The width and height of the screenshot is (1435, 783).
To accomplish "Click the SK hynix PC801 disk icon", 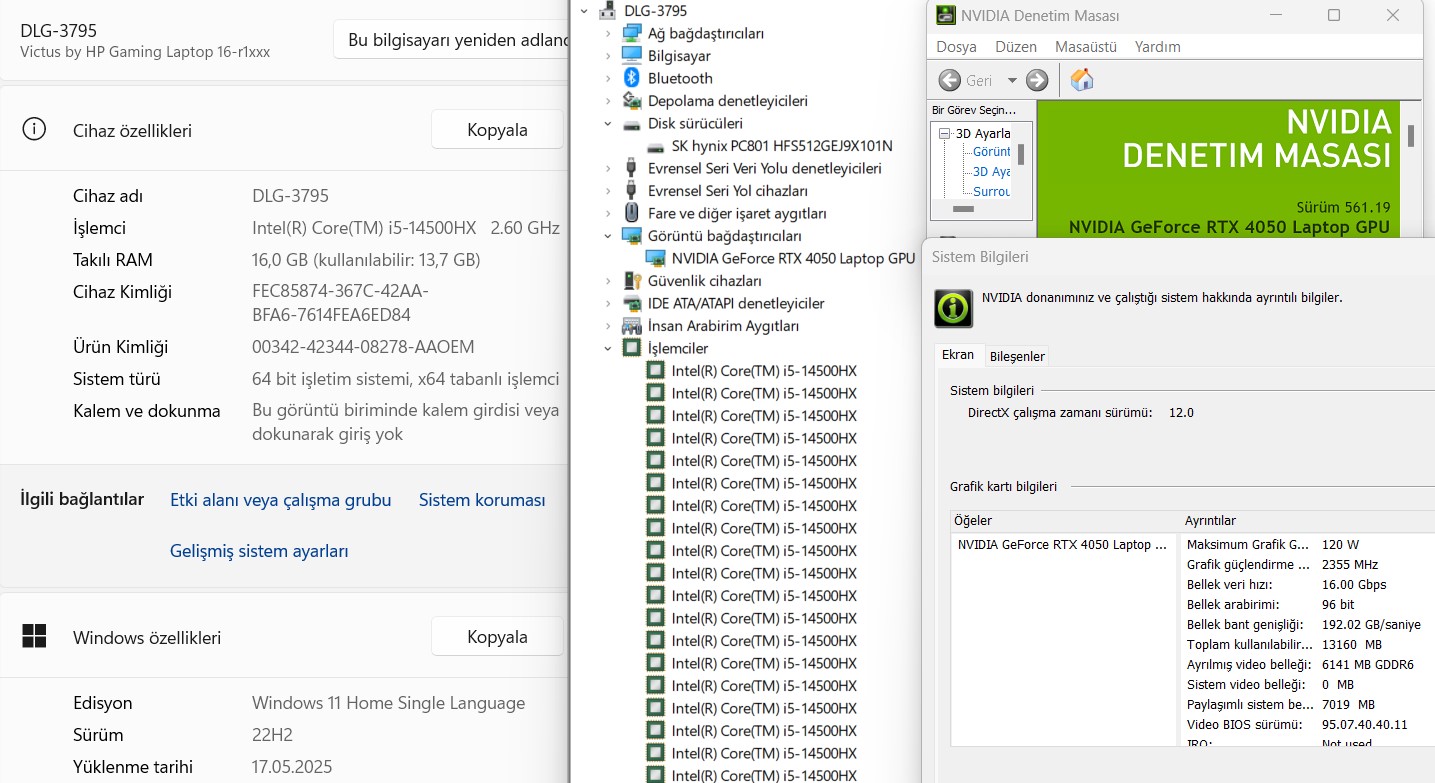I will (x=655, y=146).
